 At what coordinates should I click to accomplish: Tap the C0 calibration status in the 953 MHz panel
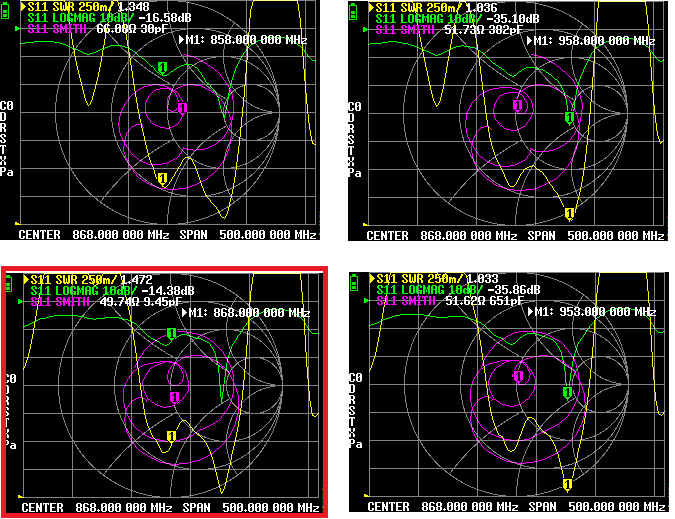355,378
